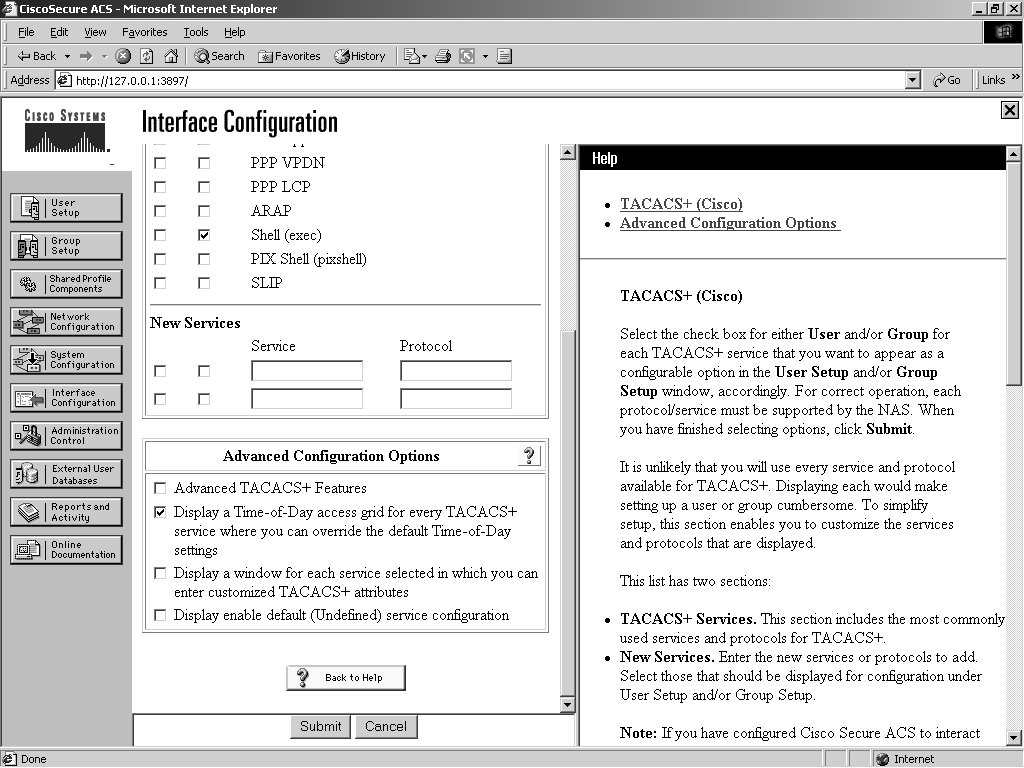The width and height of the screenshot is (1024, 768).
Task: Check the left checkbox for ARAP
Action: [x=160, y=211]
